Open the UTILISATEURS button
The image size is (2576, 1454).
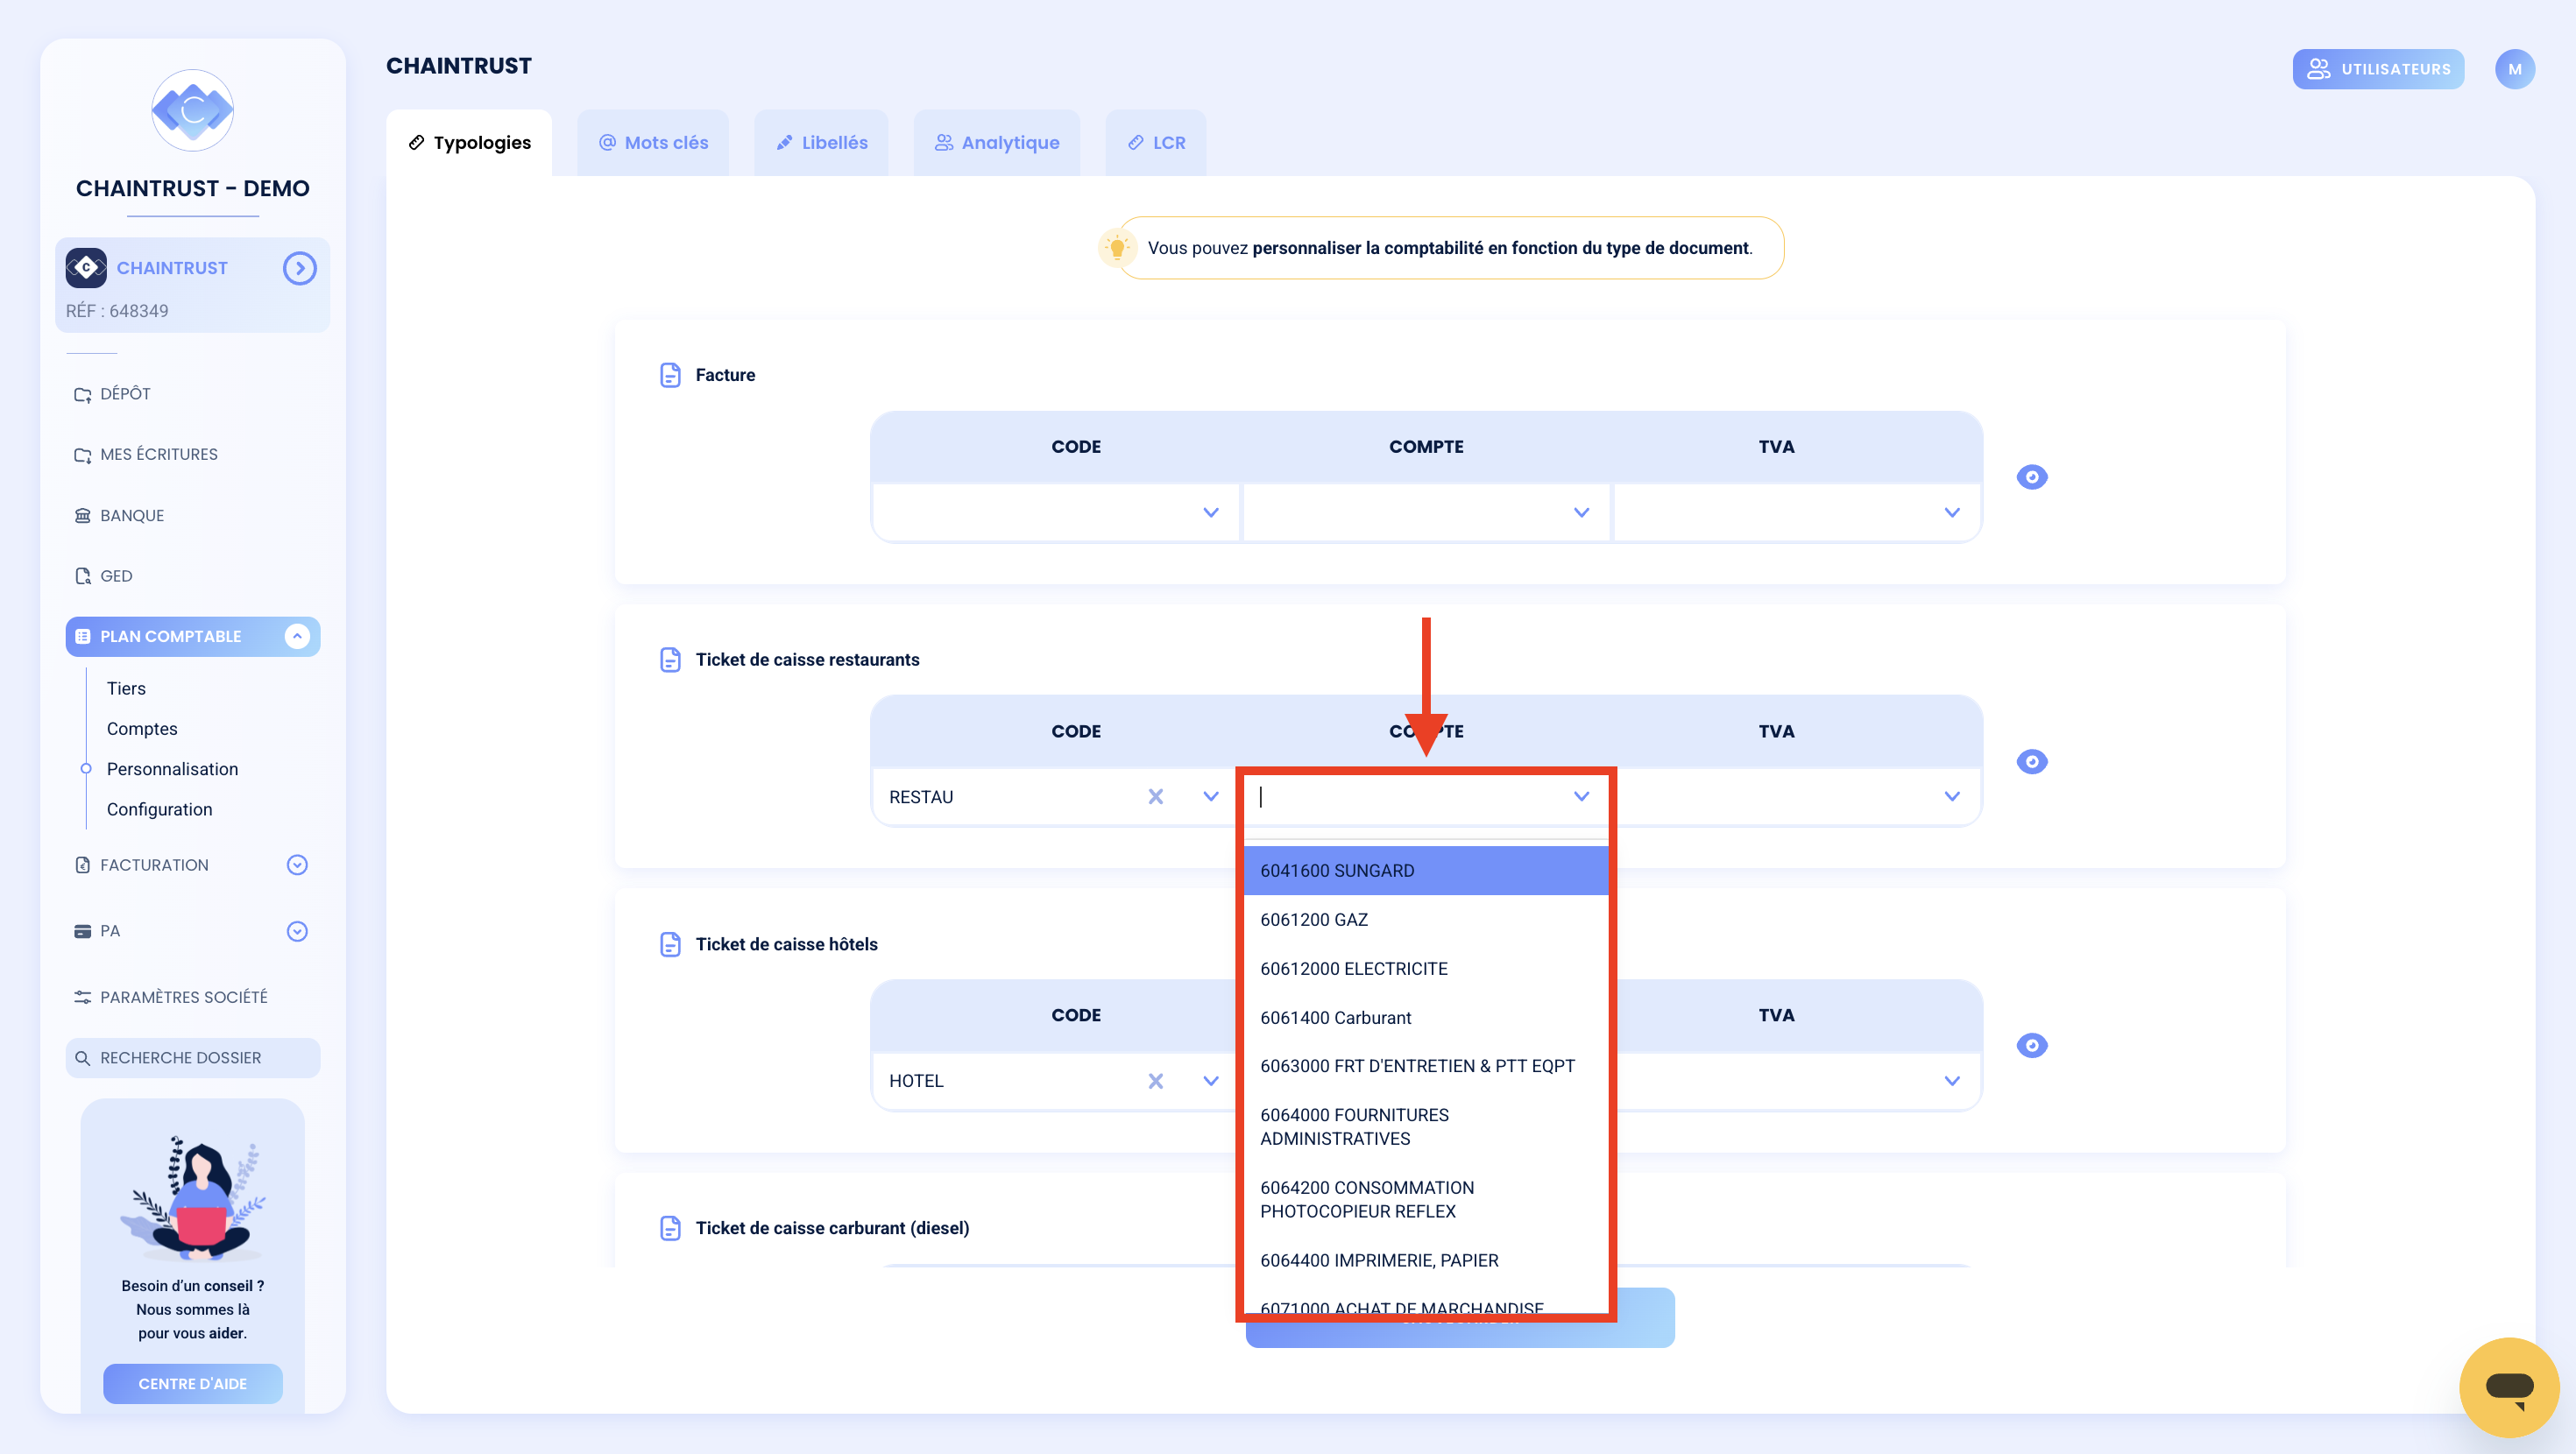pyautogui.click(x=2378, y=69)
